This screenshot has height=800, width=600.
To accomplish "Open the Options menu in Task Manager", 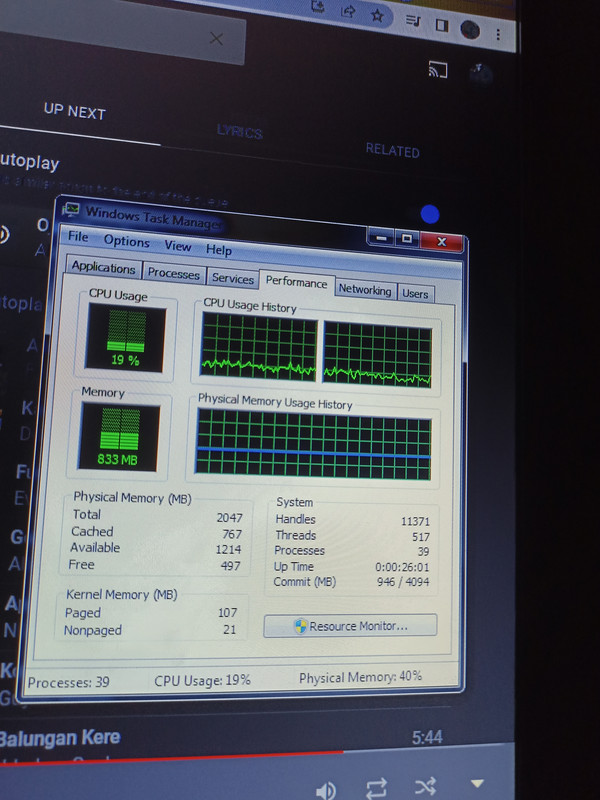I will coord(127,241).
